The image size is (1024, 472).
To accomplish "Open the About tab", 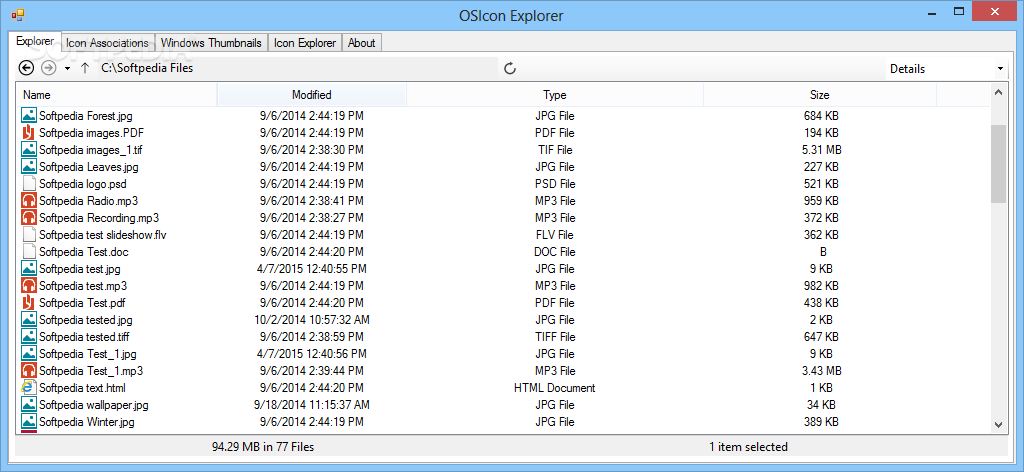I will [361, 43].
